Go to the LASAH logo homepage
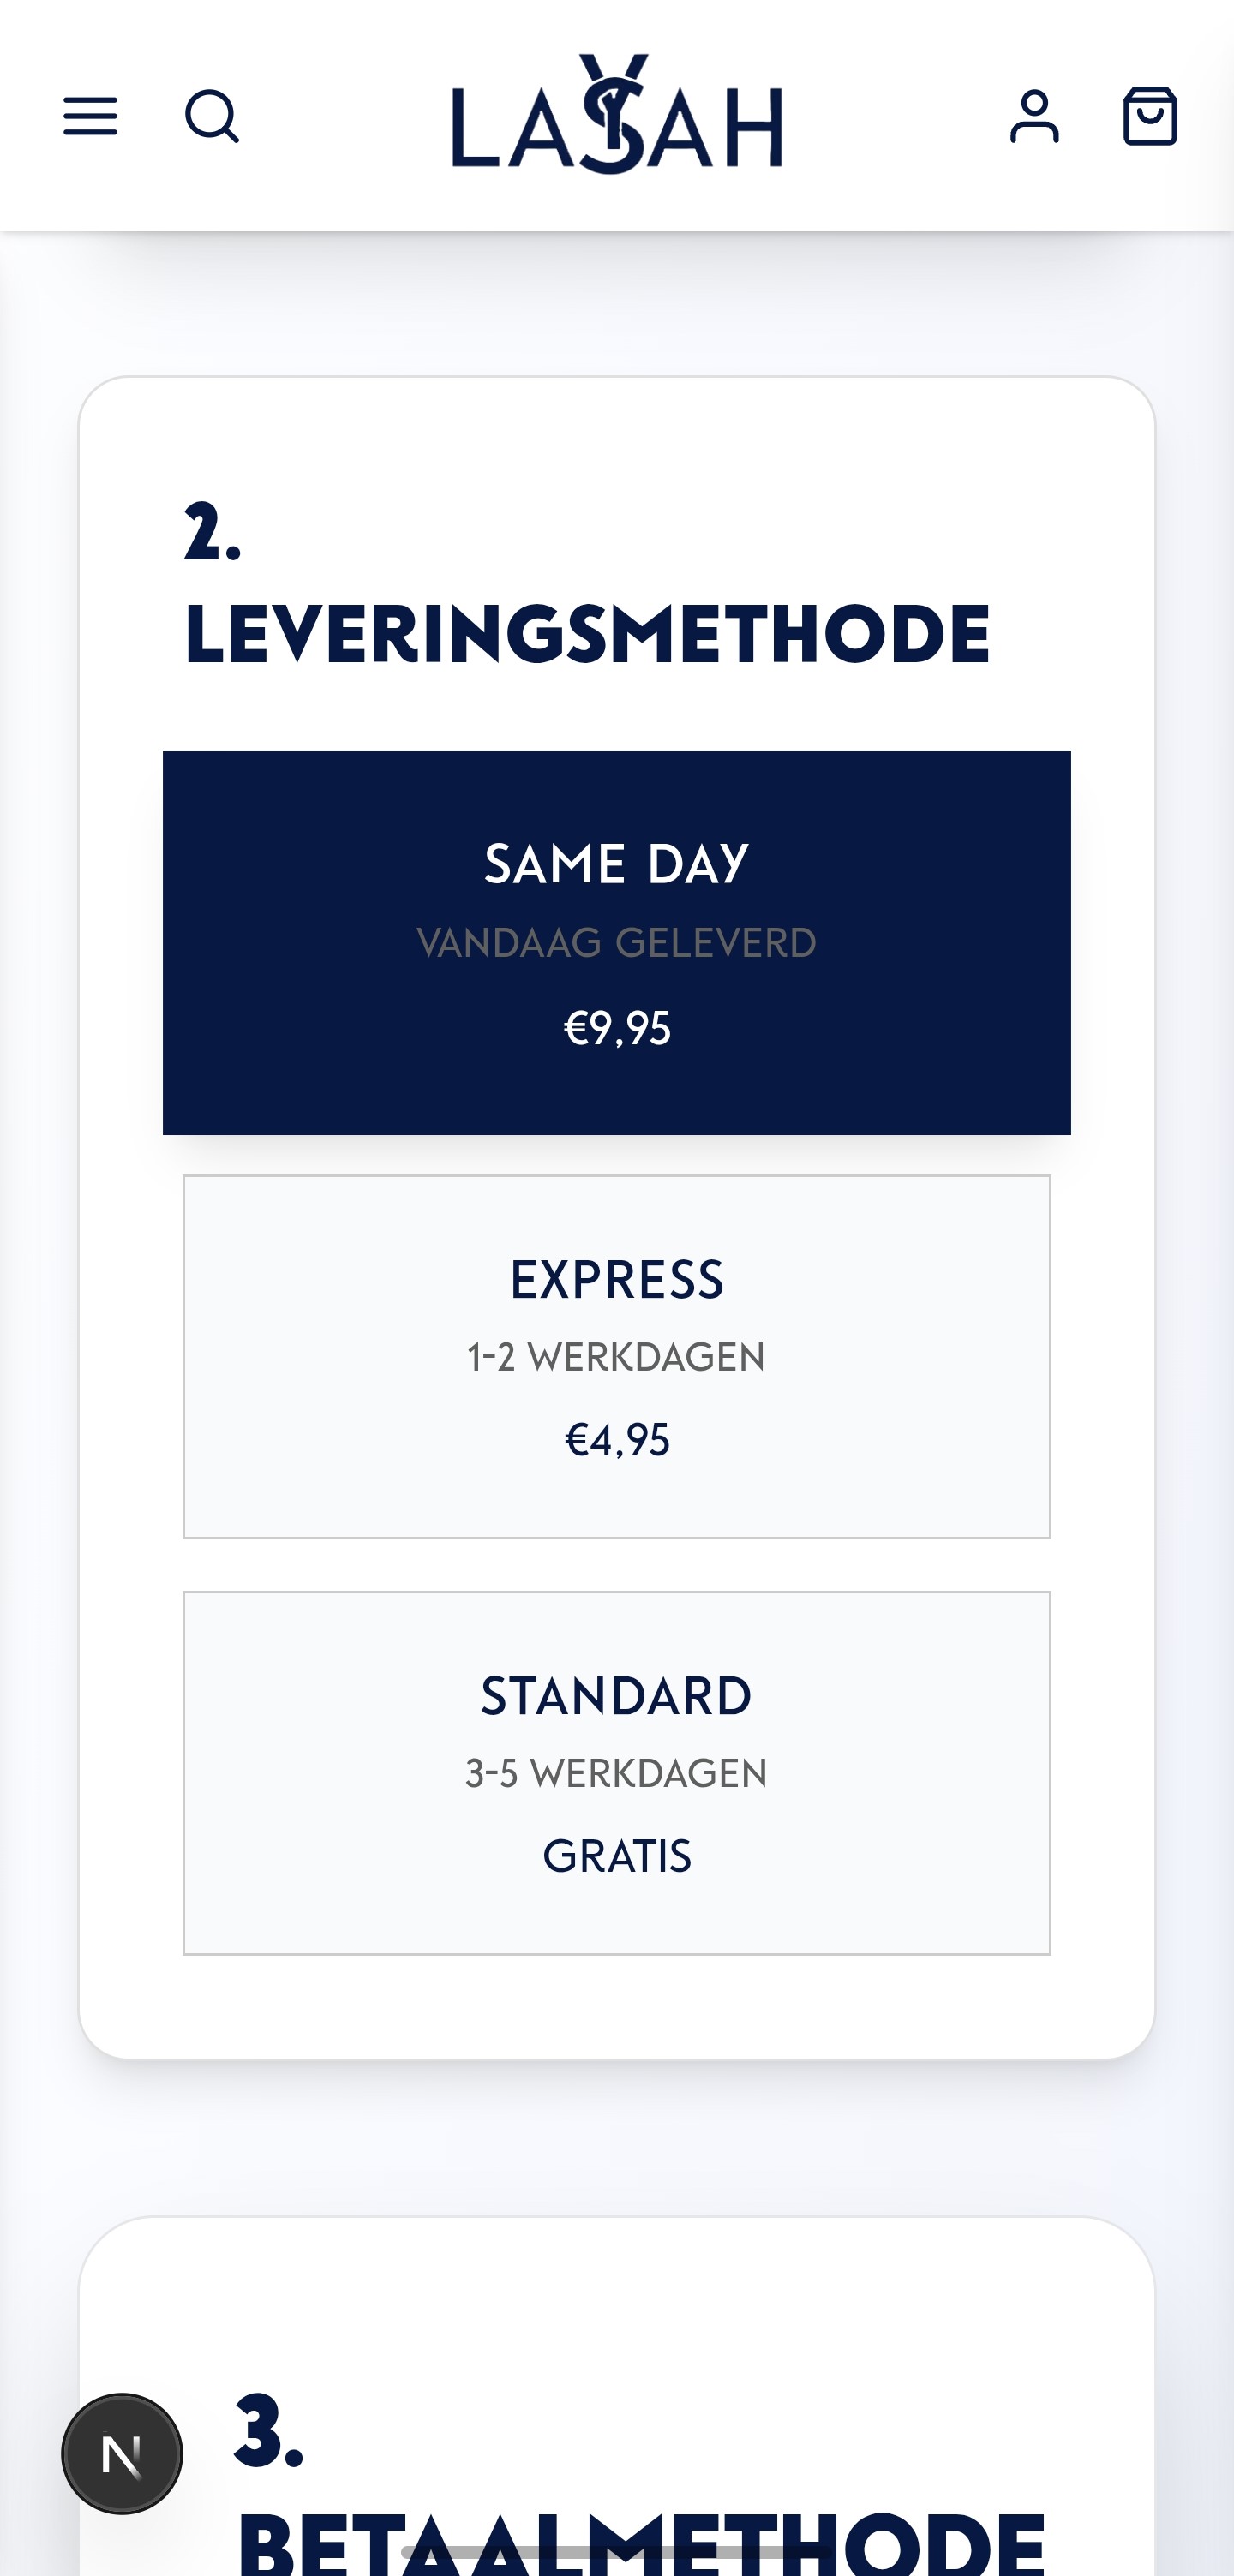1234x2576 pixels. click(x=617, y=114)
